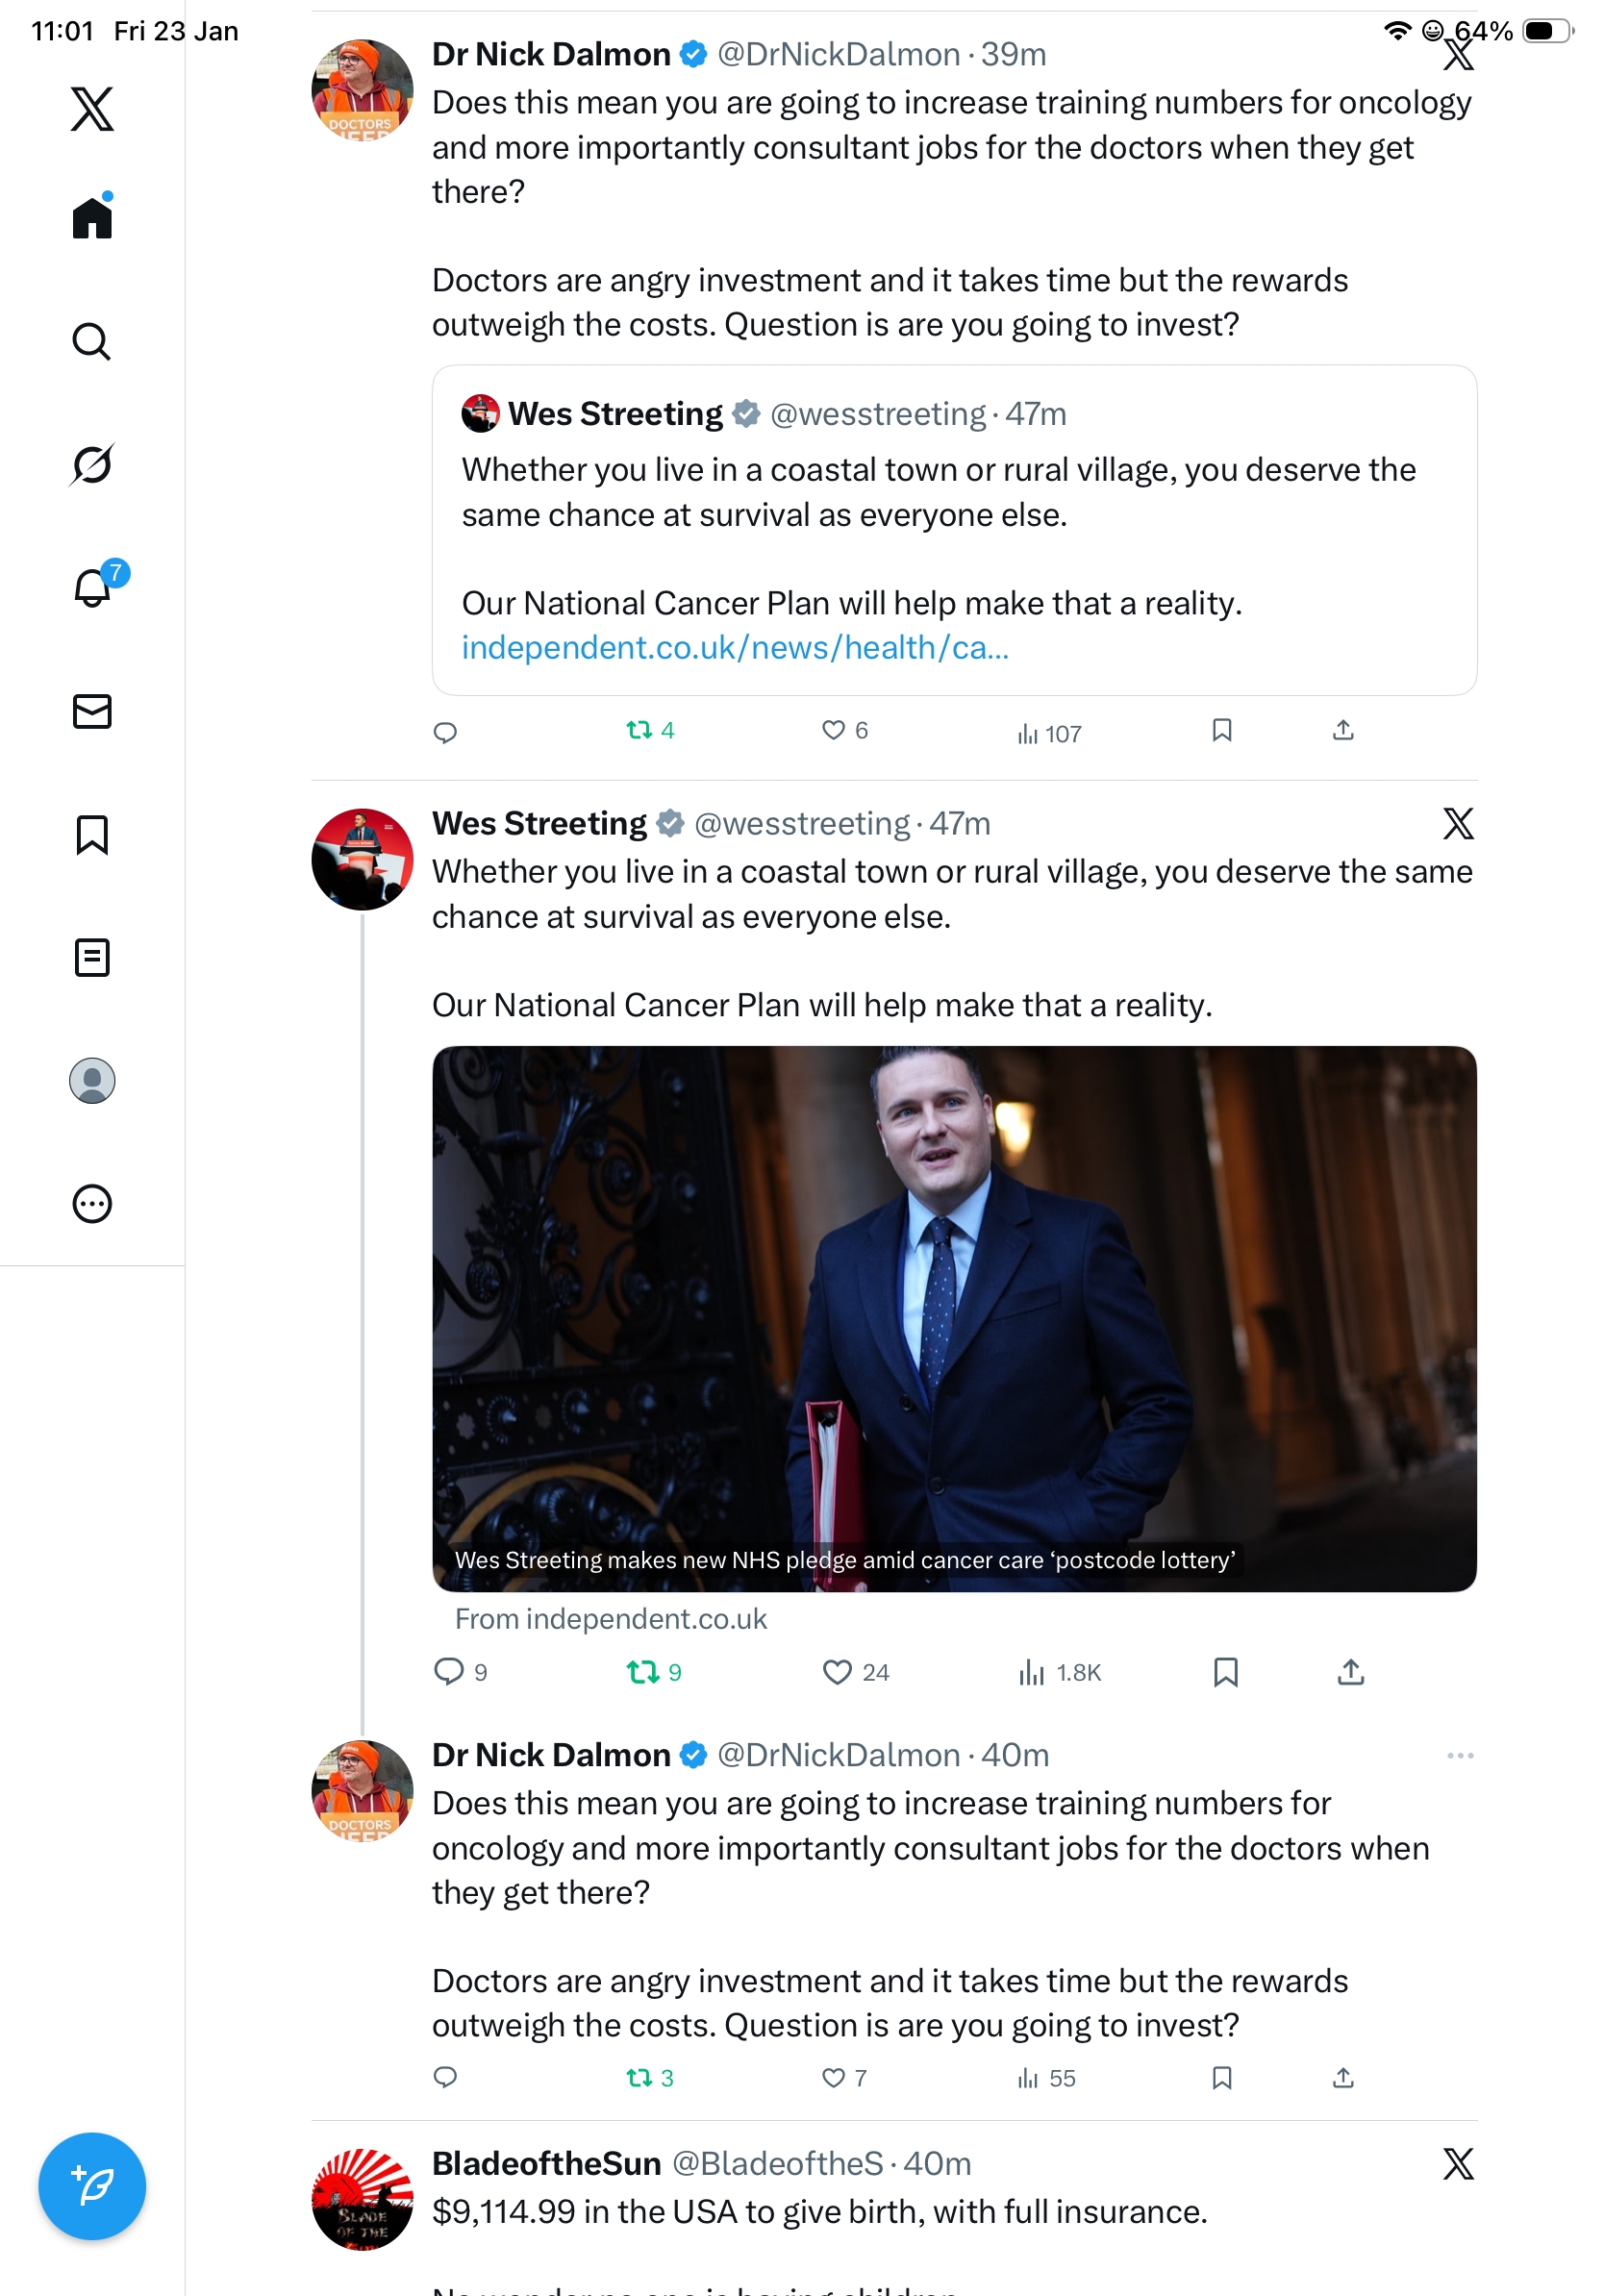Open Bookmarks in the sidebar
The width and height of the screenshot is (1604, 2296).
tap(92, 834)
